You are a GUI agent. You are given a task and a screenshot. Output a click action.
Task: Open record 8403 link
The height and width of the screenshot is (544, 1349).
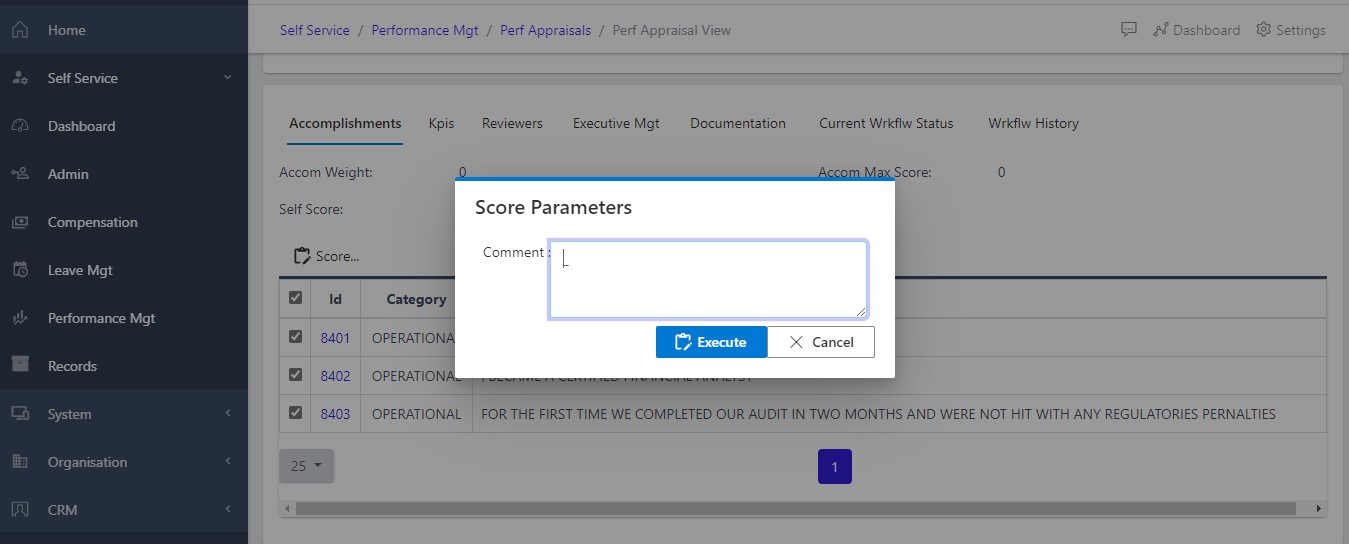click(335, 413)
